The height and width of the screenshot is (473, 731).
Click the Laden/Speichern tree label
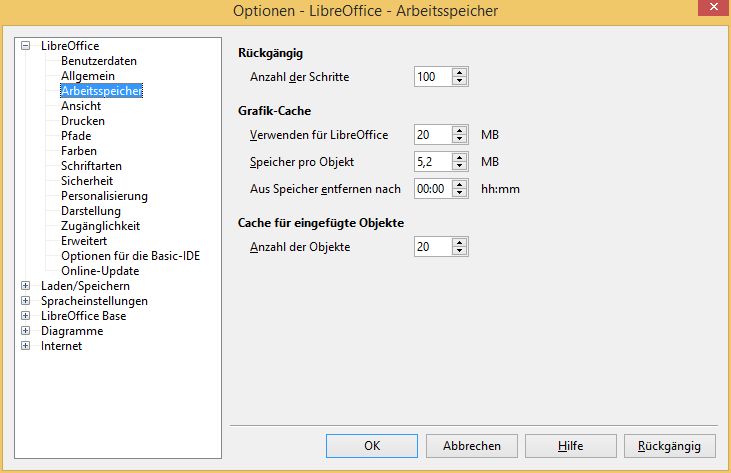(85, 286)
